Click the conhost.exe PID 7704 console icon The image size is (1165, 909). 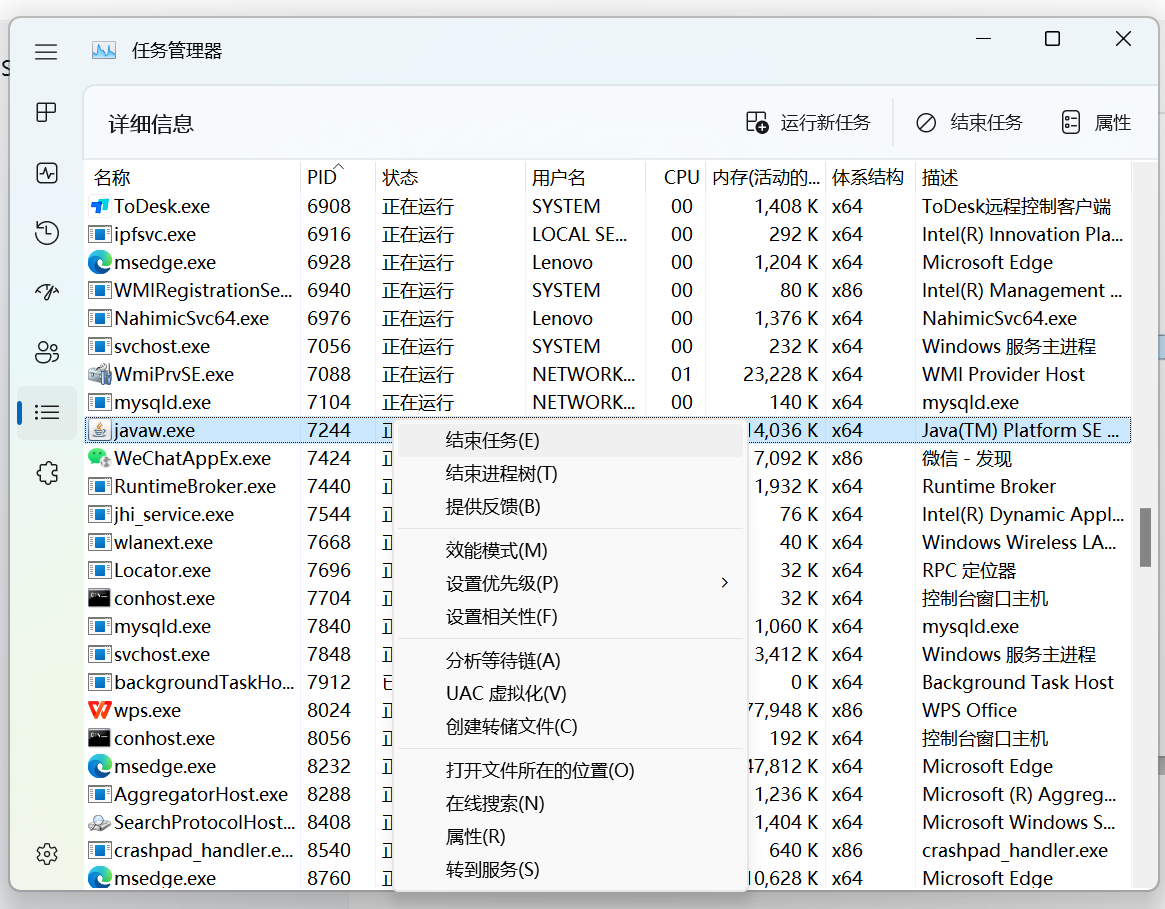pos(100,598)
